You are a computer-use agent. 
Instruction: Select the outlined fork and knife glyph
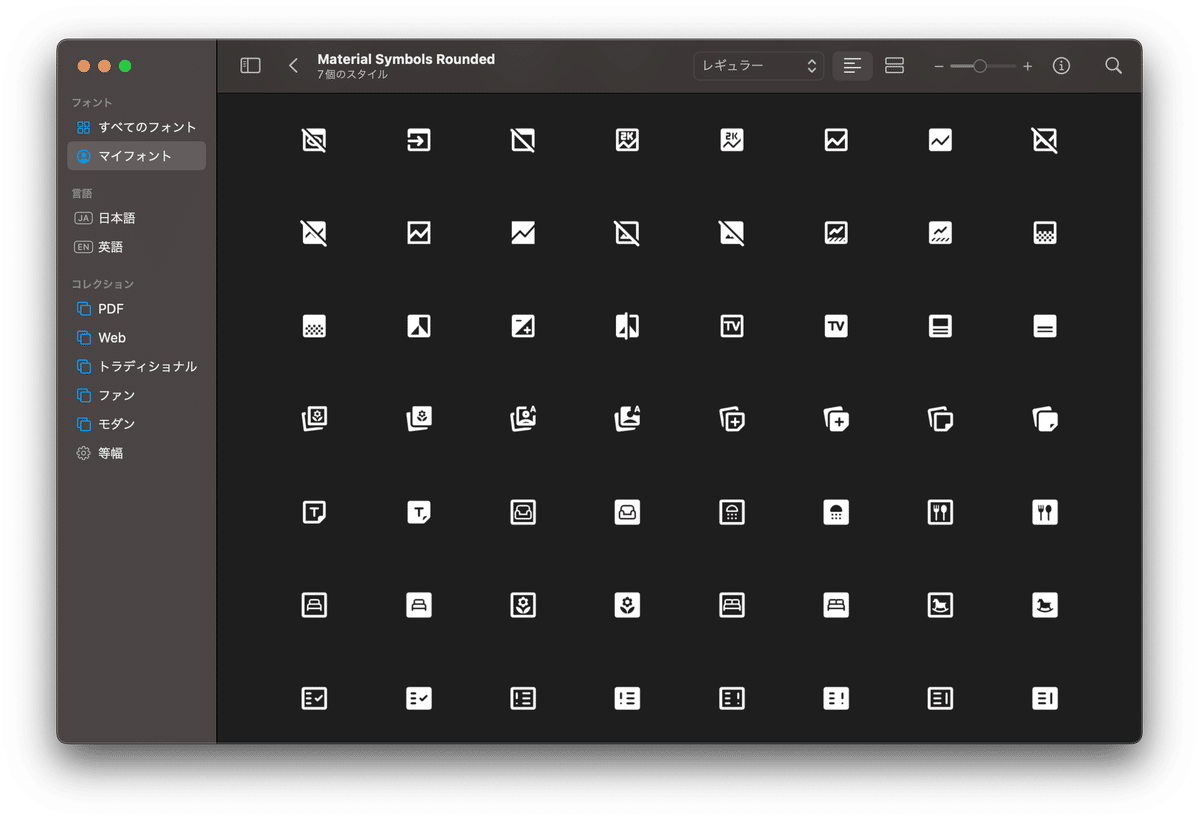940,512
